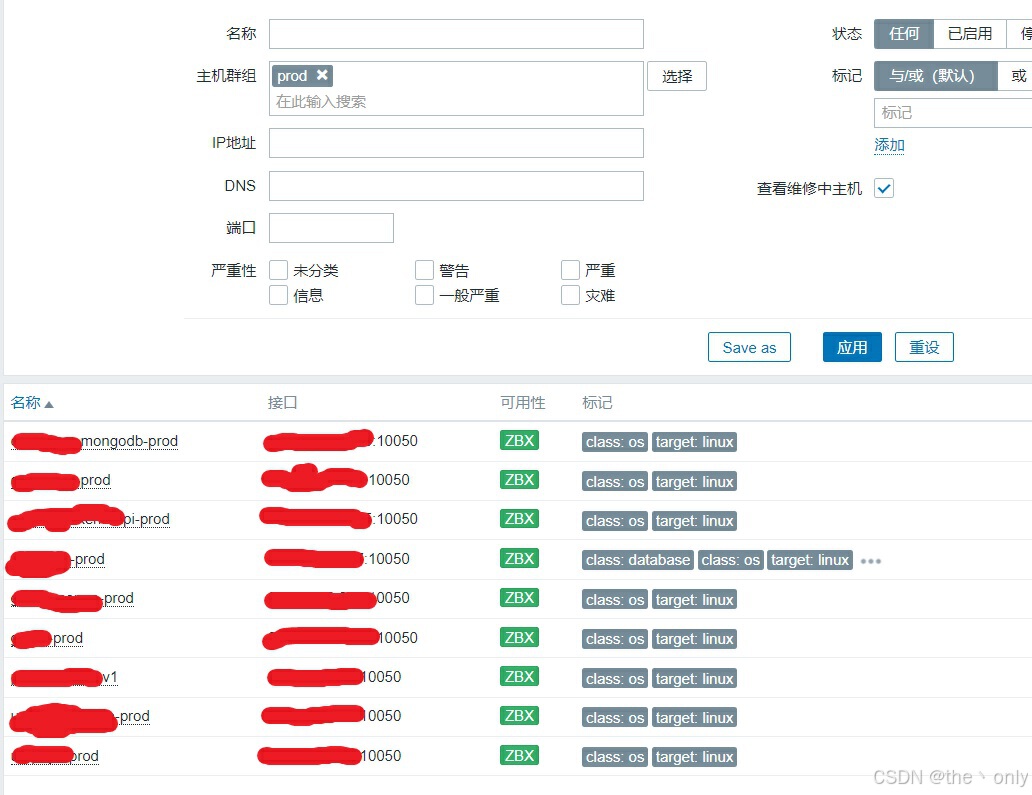Check the 灾难 severity box
The image size is (1032, 795).
tap(570, 295)
